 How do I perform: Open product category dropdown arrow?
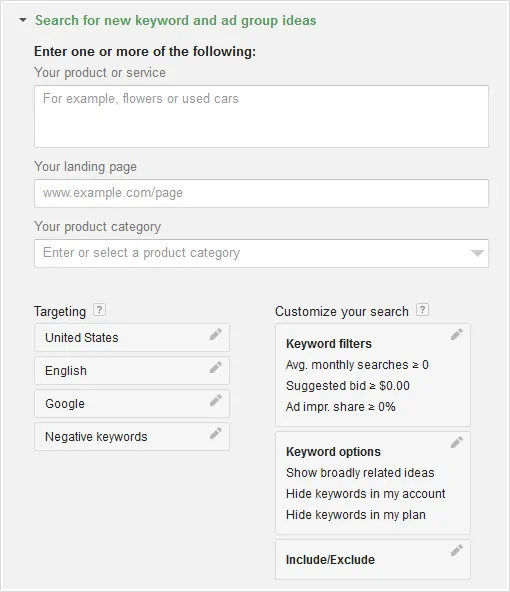tap(477, 253)
